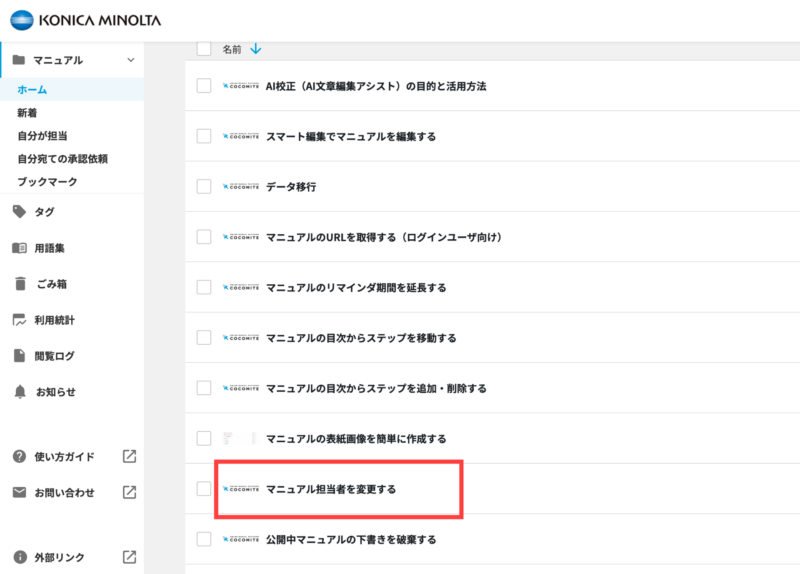Viewport: 800px width, 574px height.
Task: Click the タグ tag icon in sidebar
Action: [19, 211]
